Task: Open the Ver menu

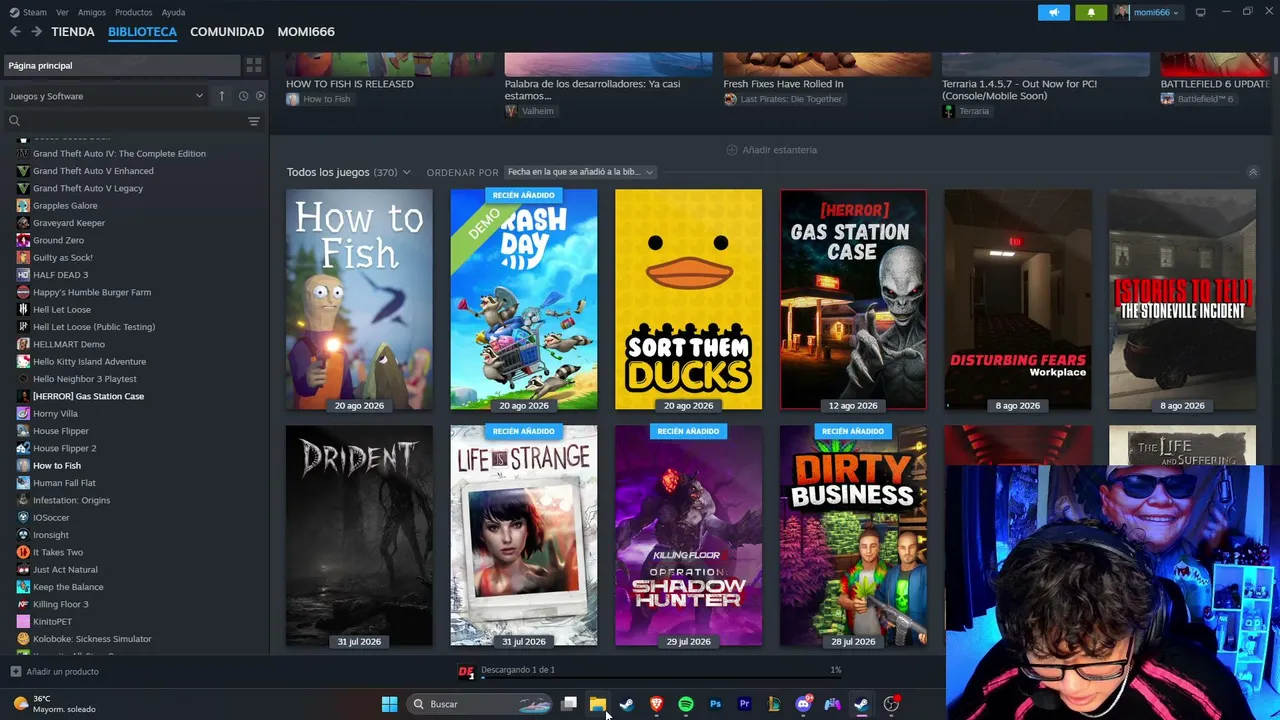Action: coord(62,12)
